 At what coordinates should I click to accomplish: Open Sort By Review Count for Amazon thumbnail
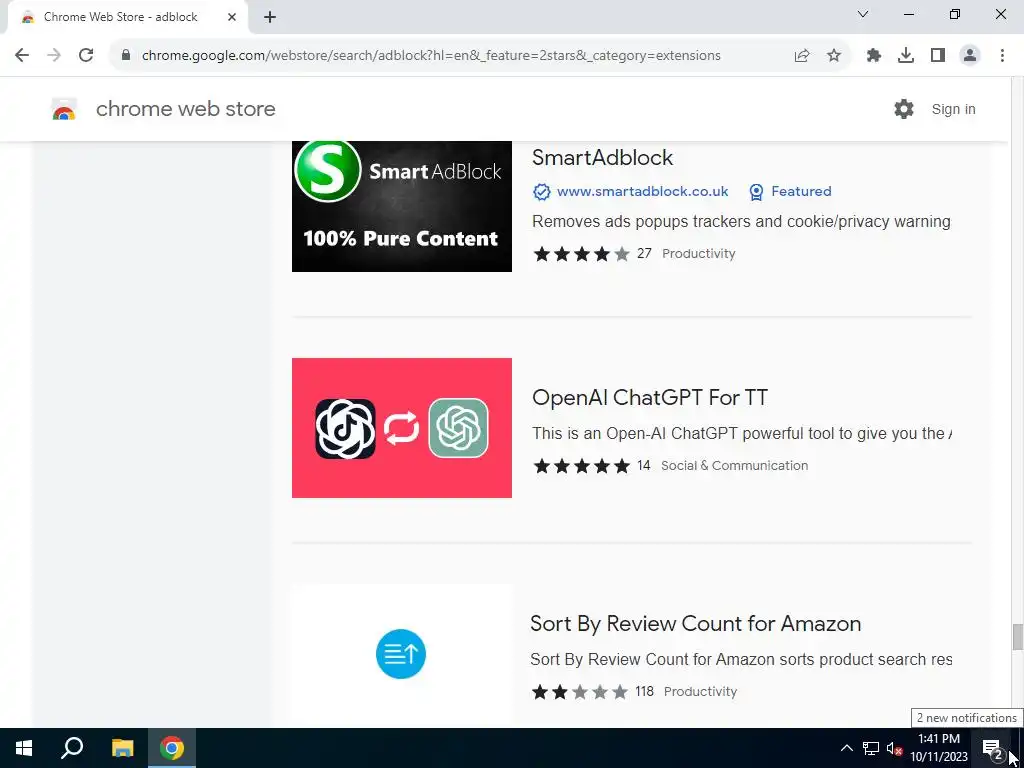click(402, 655)
